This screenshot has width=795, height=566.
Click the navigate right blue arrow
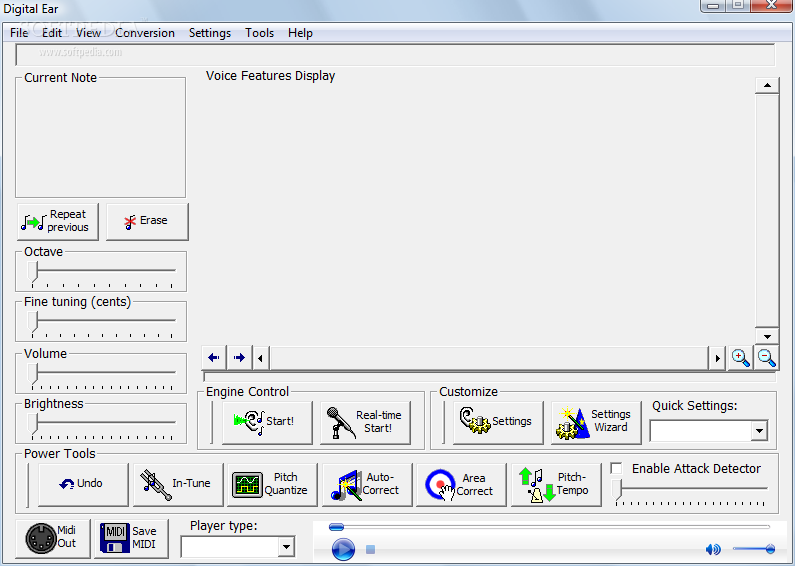[x=239, y=358]
